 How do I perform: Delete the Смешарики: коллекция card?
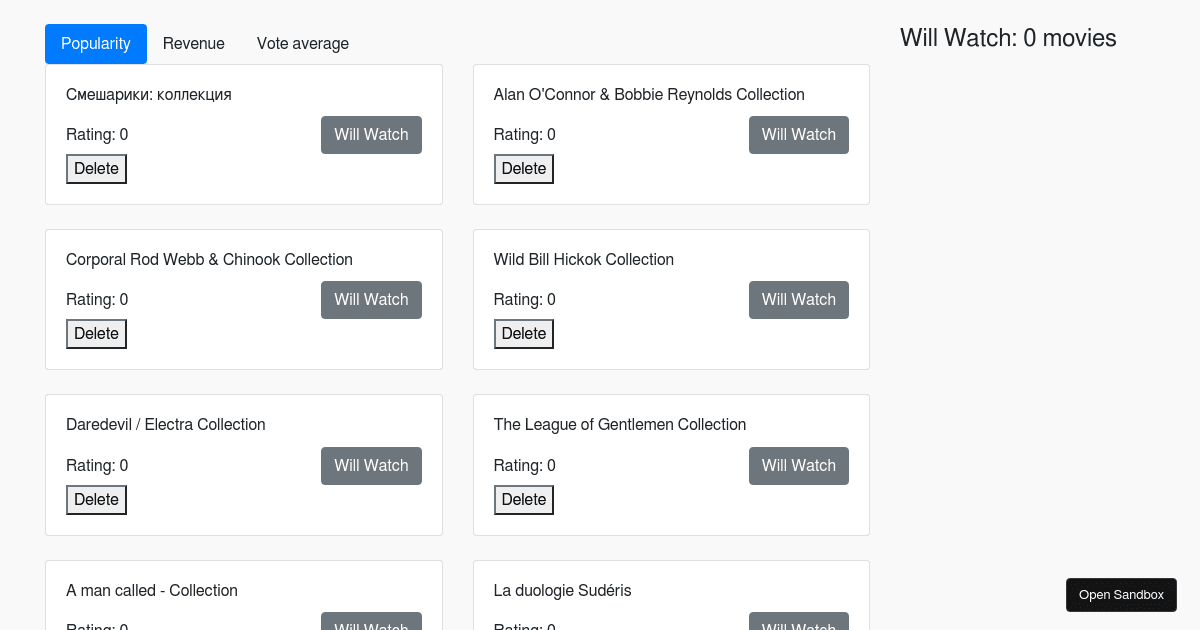pyautogui.click(x=96, y=169)
